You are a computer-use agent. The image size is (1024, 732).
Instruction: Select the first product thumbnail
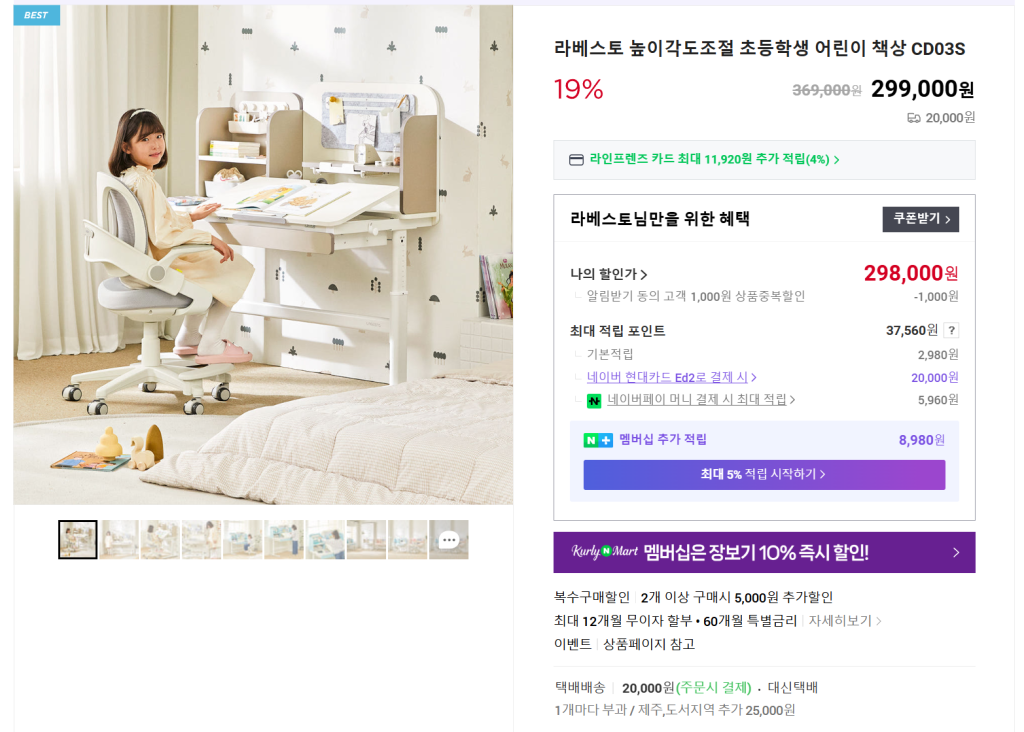tap(78, 539)
